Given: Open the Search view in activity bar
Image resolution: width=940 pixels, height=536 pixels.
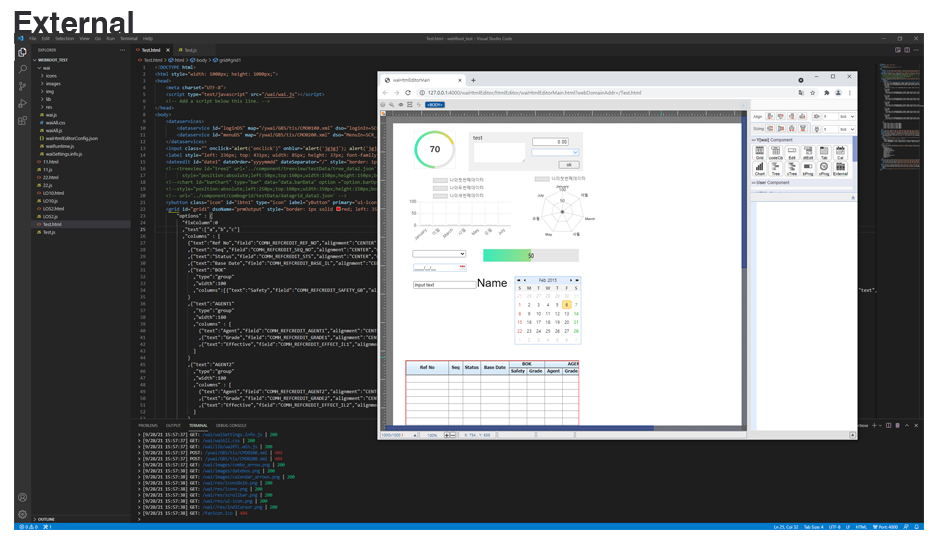Looking at the screenshot, I should [x=22, y=69].
